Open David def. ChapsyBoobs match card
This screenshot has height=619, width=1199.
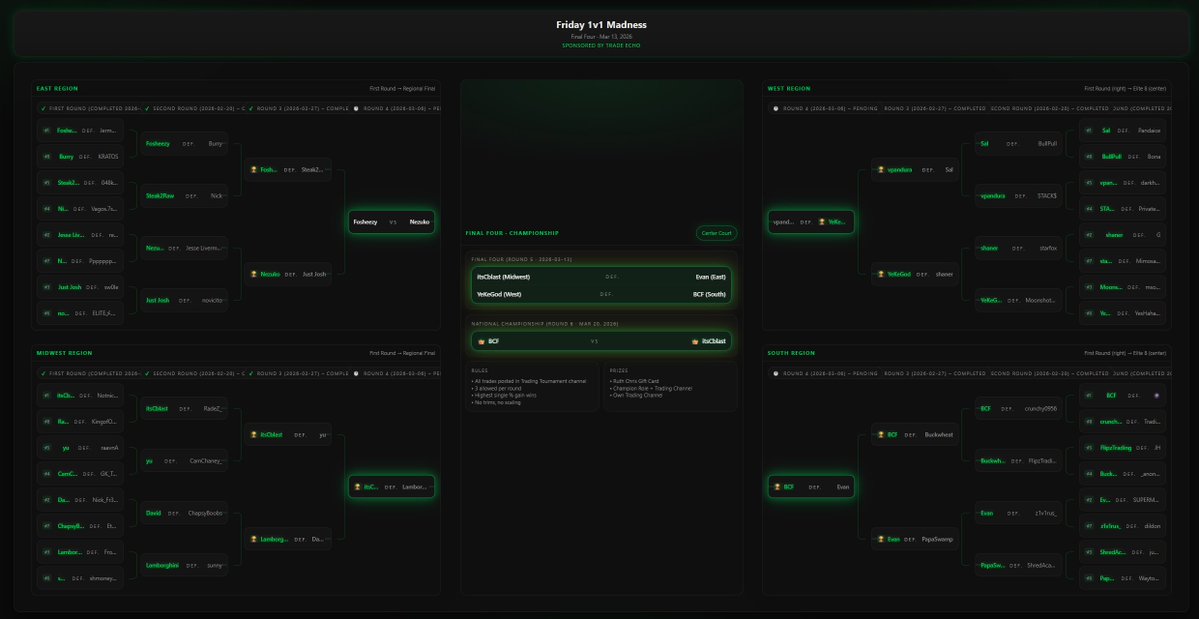[x=184, y=513]
